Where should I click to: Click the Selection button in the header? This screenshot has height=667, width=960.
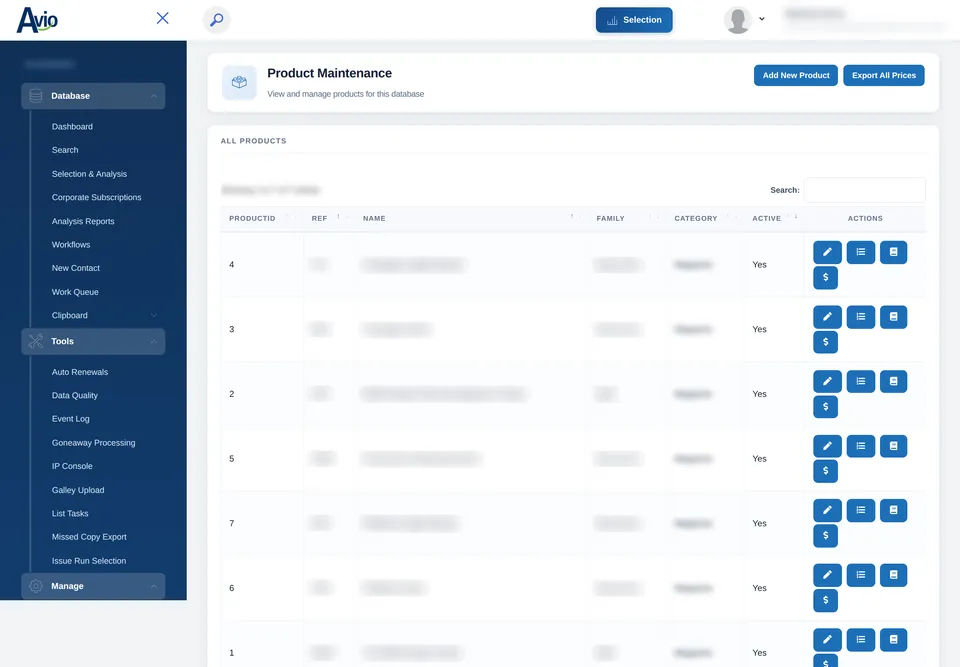pos(634,20)
